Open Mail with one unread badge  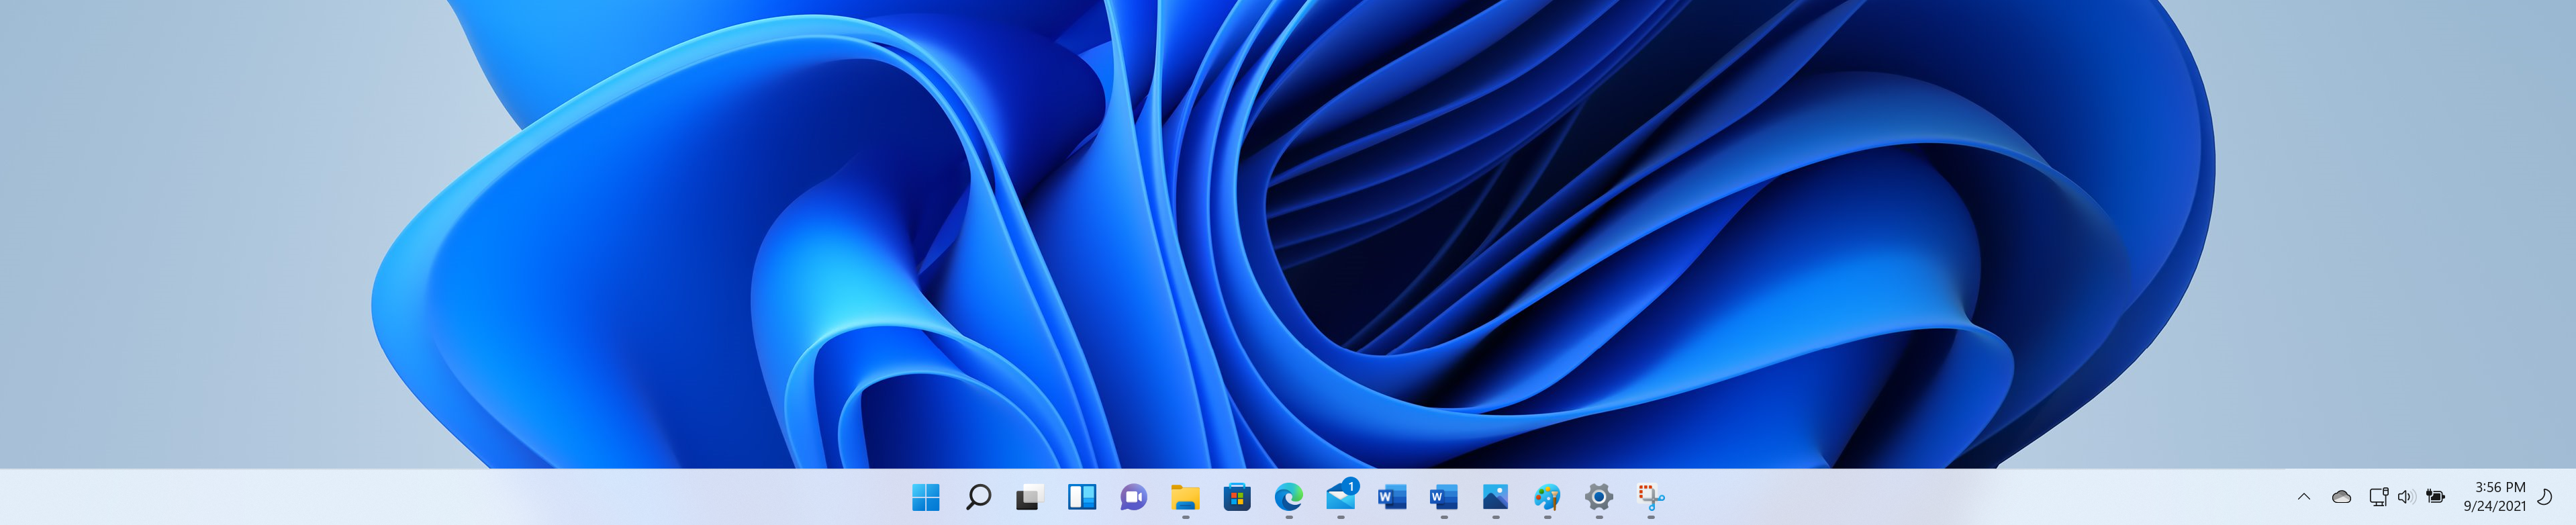pyautogui.click(x=1341, y=496)
